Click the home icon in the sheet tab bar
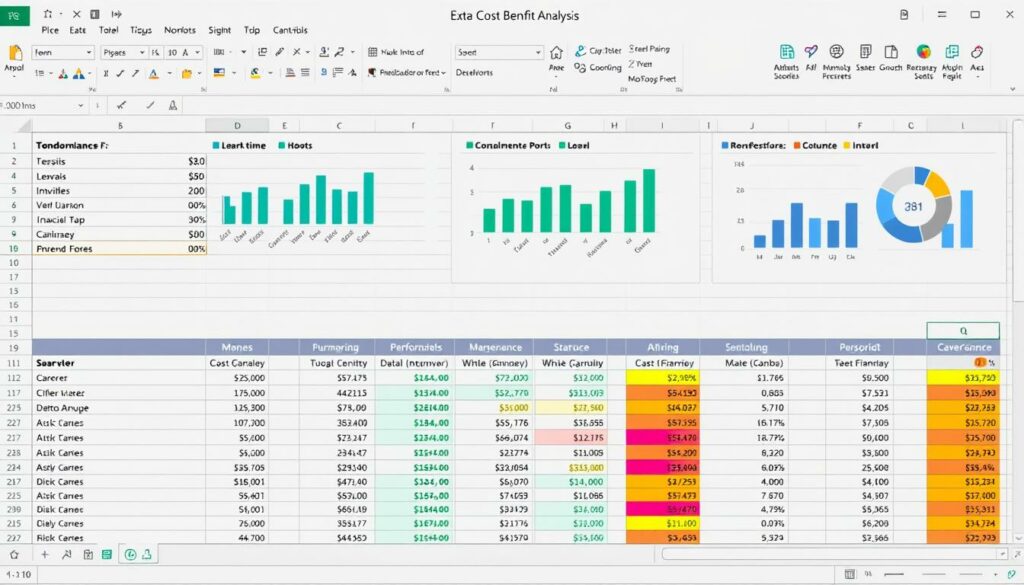 pyautogui.click(x=14, y=555)
